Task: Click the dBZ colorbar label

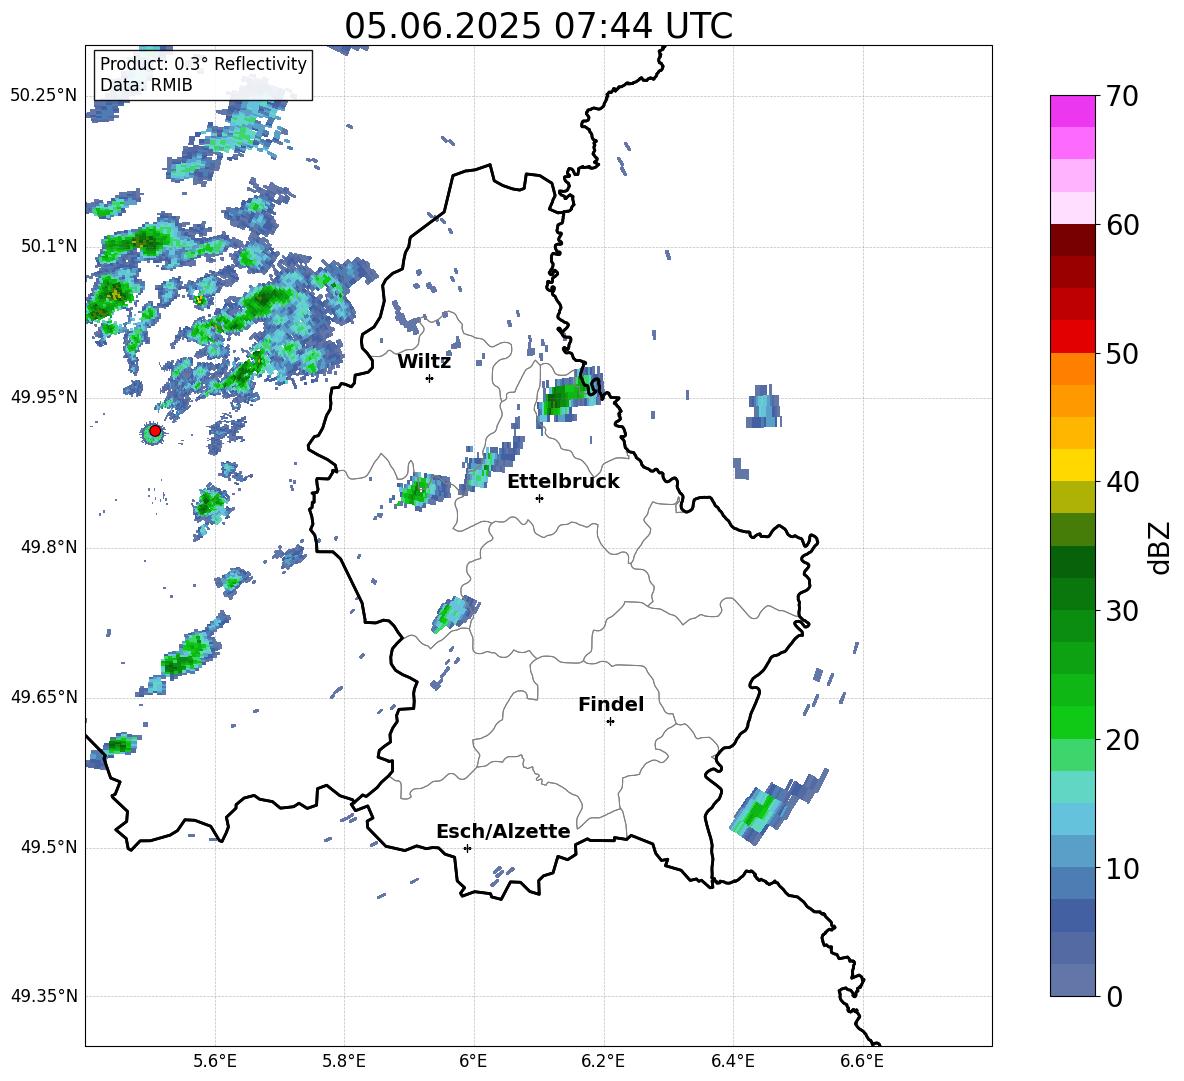Action: coord(1161,547)
